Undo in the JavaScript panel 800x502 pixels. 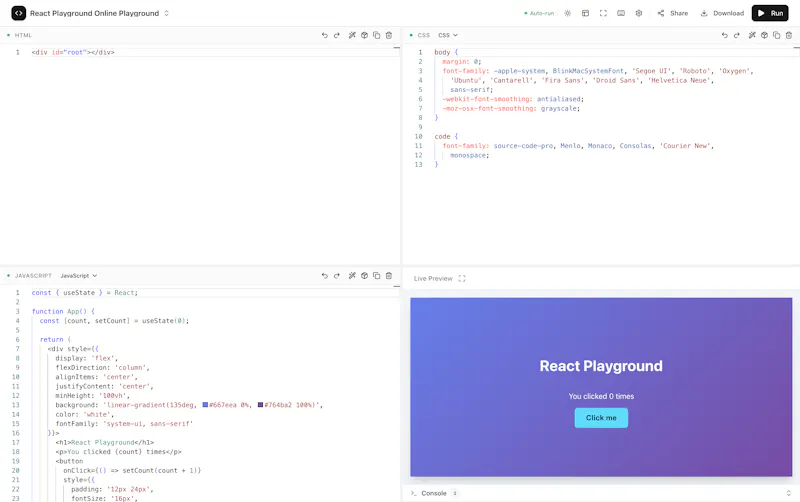click(x=324, y=275)
